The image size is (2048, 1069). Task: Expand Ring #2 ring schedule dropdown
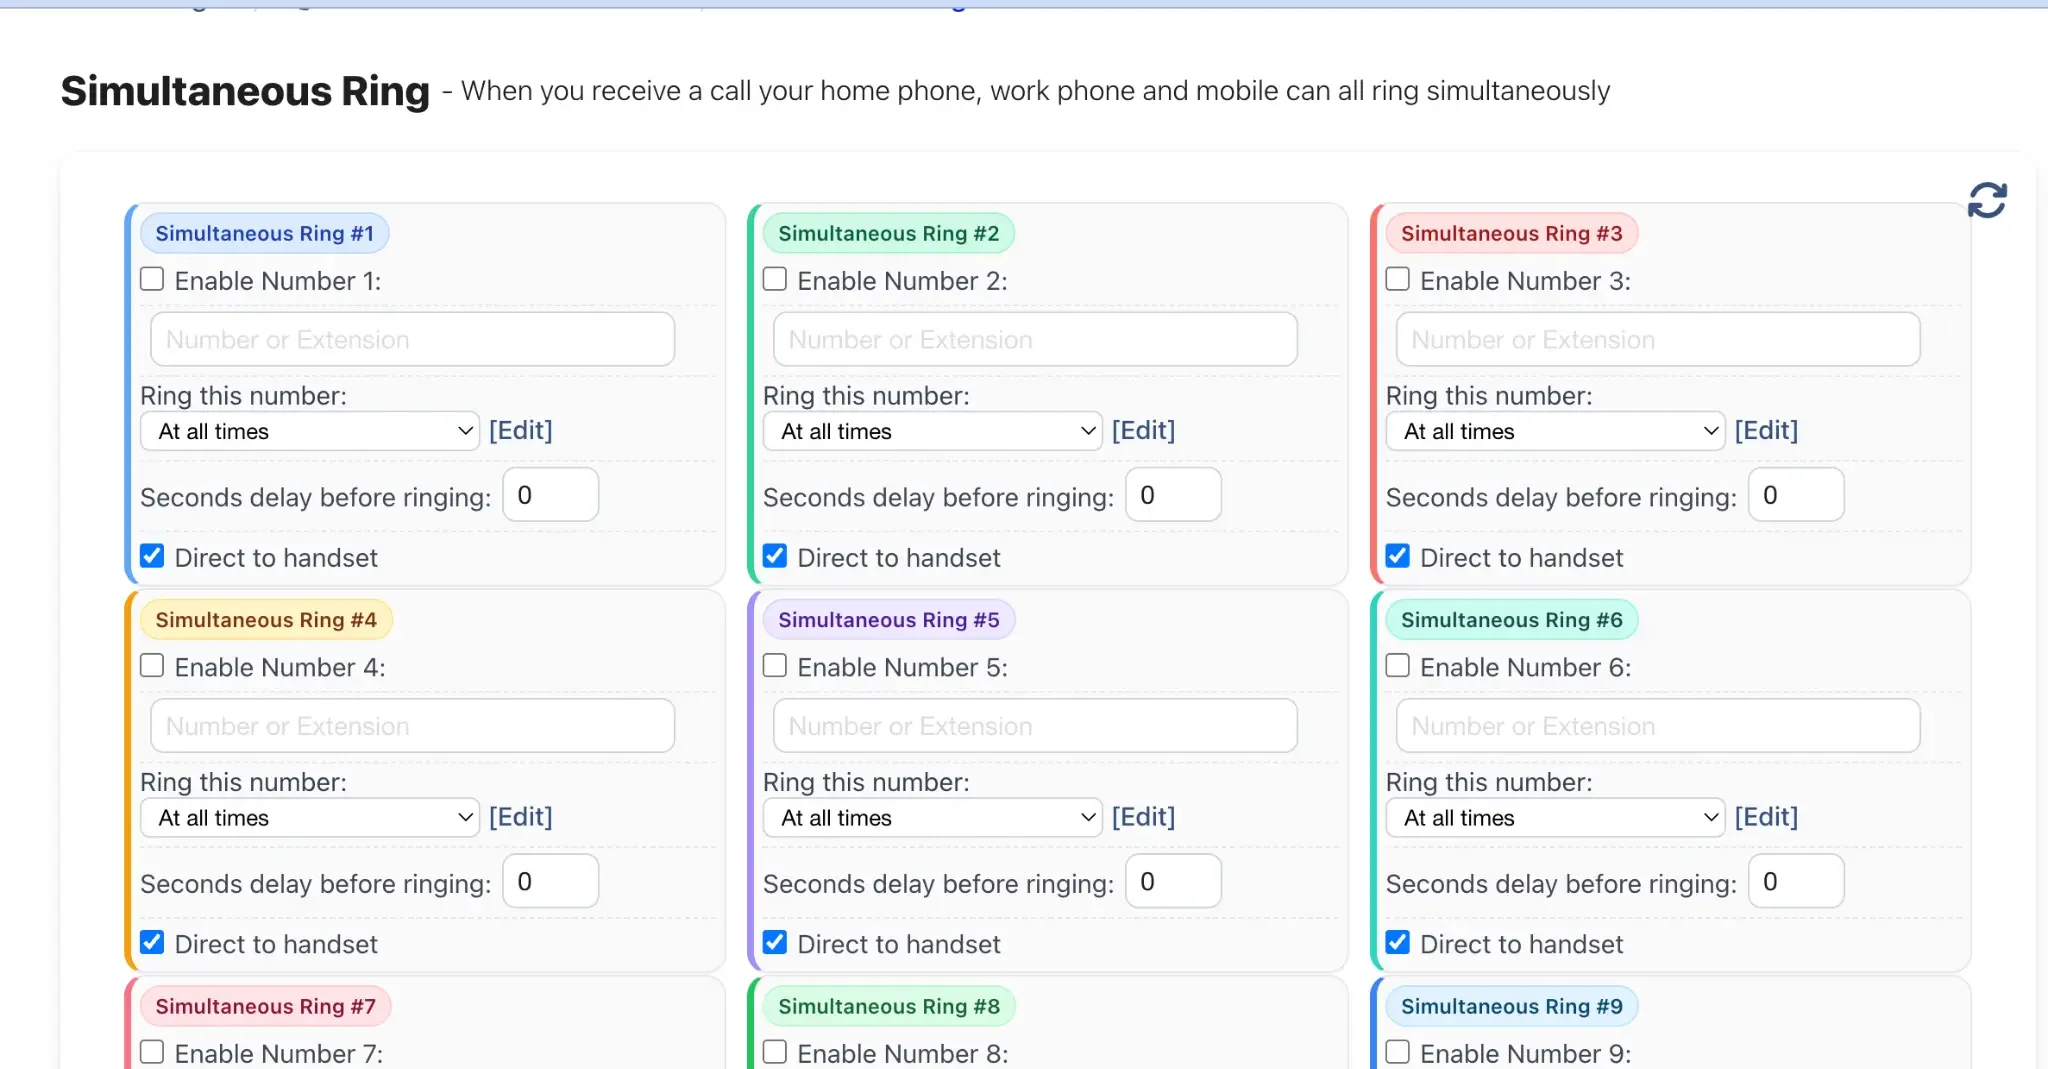pyautogui.click(x=932, y=431)
